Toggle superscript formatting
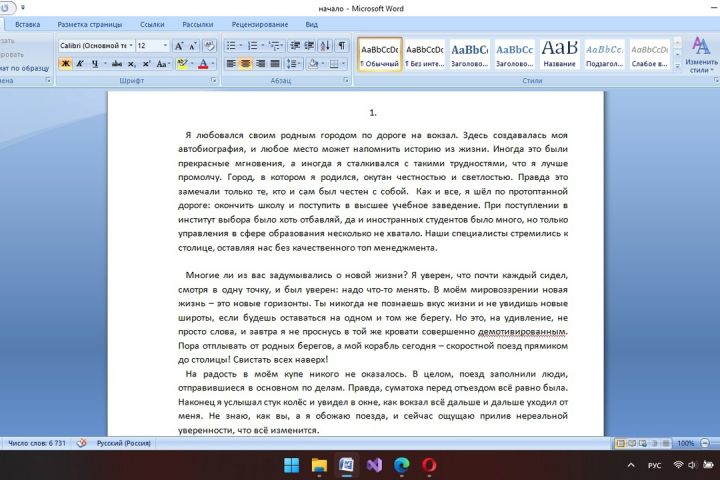 point(146,64)
